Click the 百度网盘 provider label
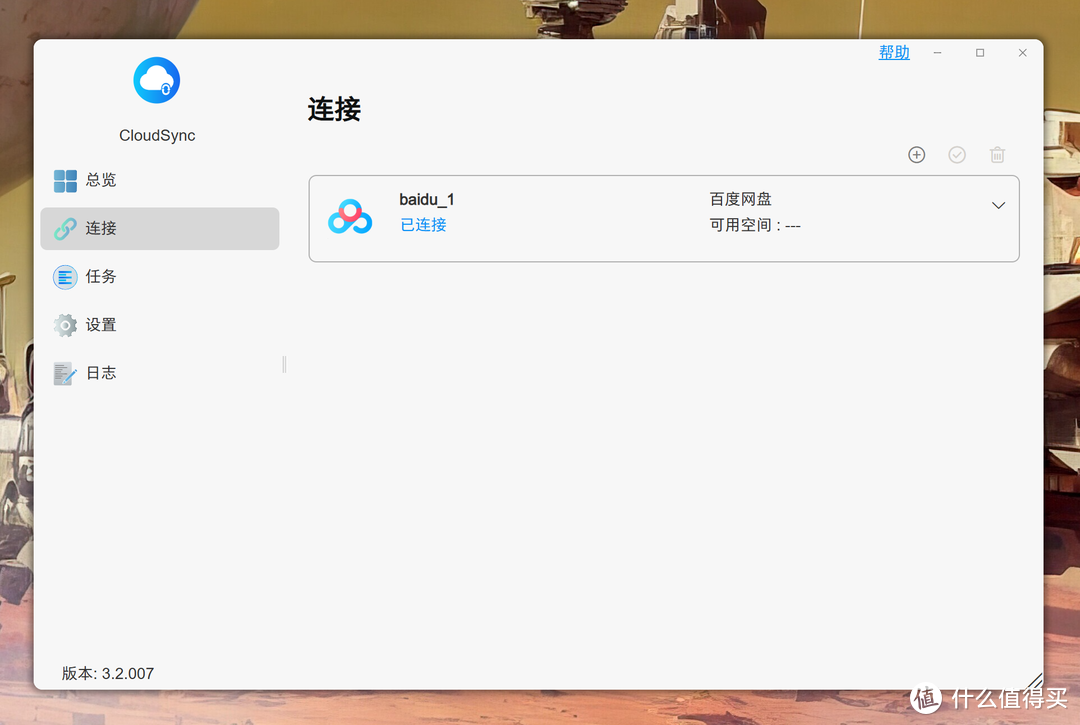Viewport: 1080px width, 725px height. point(740,200)
